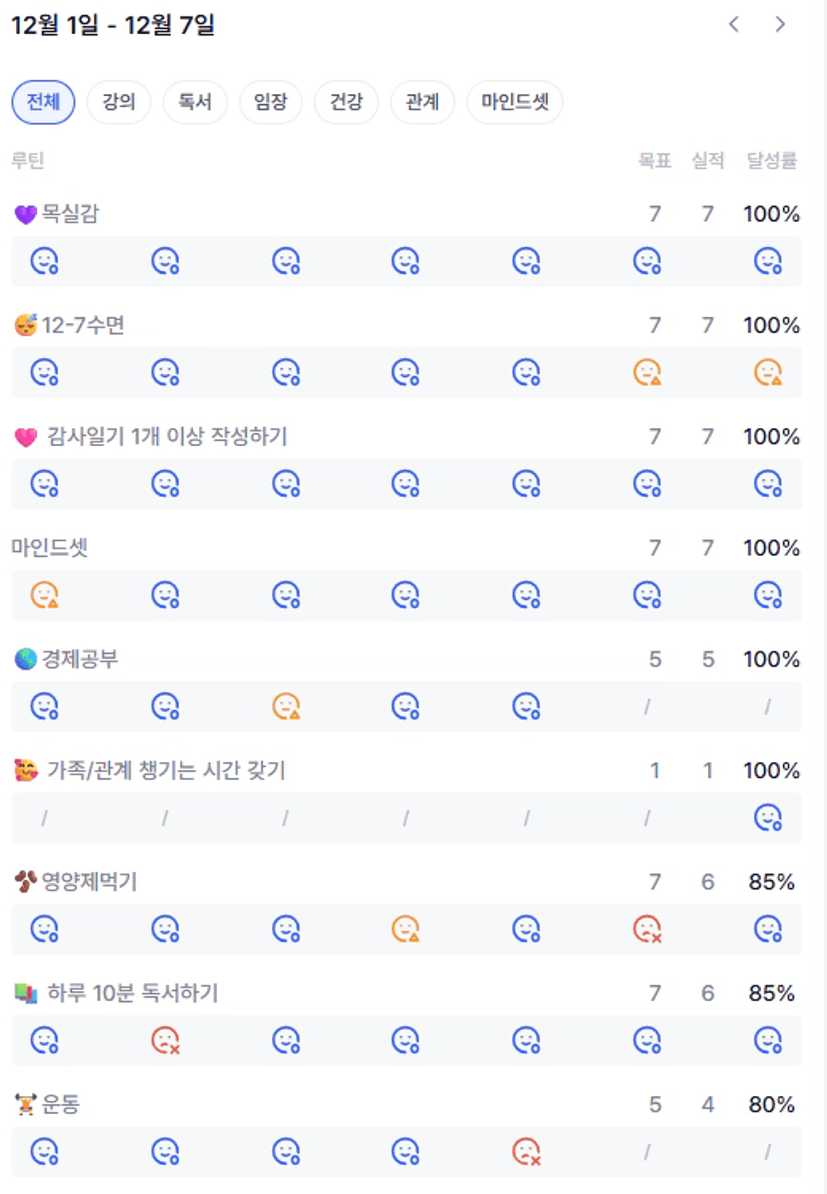Image resolution: width=827 pixels, height=1194 pixels.
Task: Select the 전체 filter tab
Action: [43, 102]
